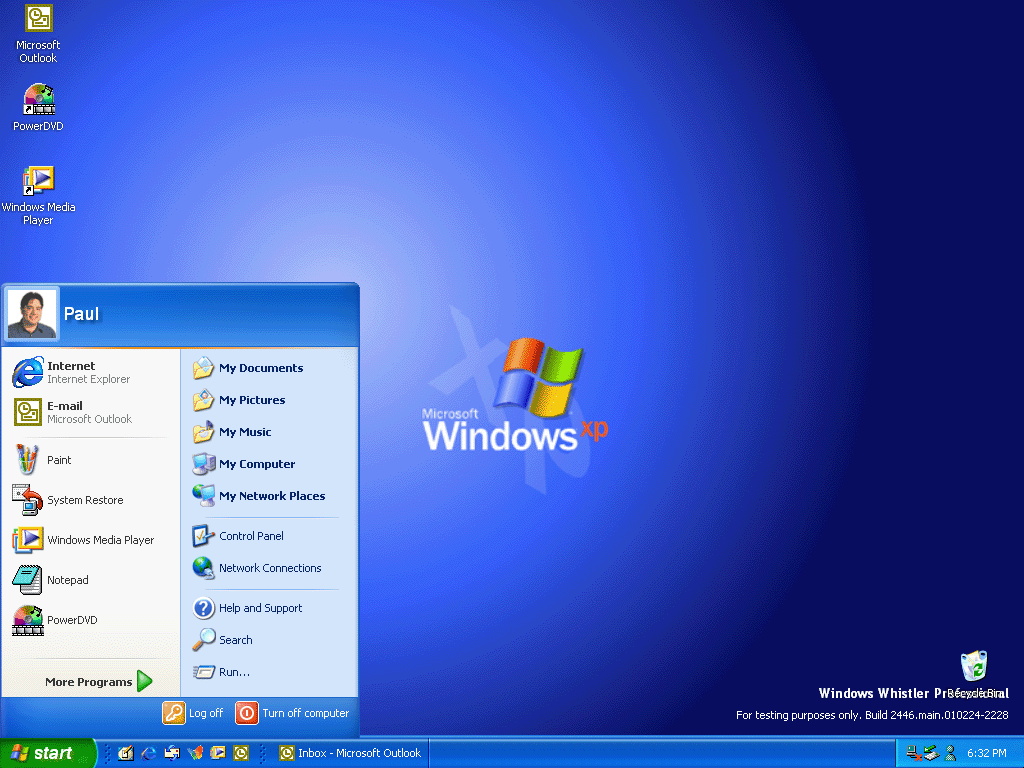Screen dimensions: 1024x768
Task: Switch to Inbox - Microsoft Outlook taskbar button
Action: point(351,753)
